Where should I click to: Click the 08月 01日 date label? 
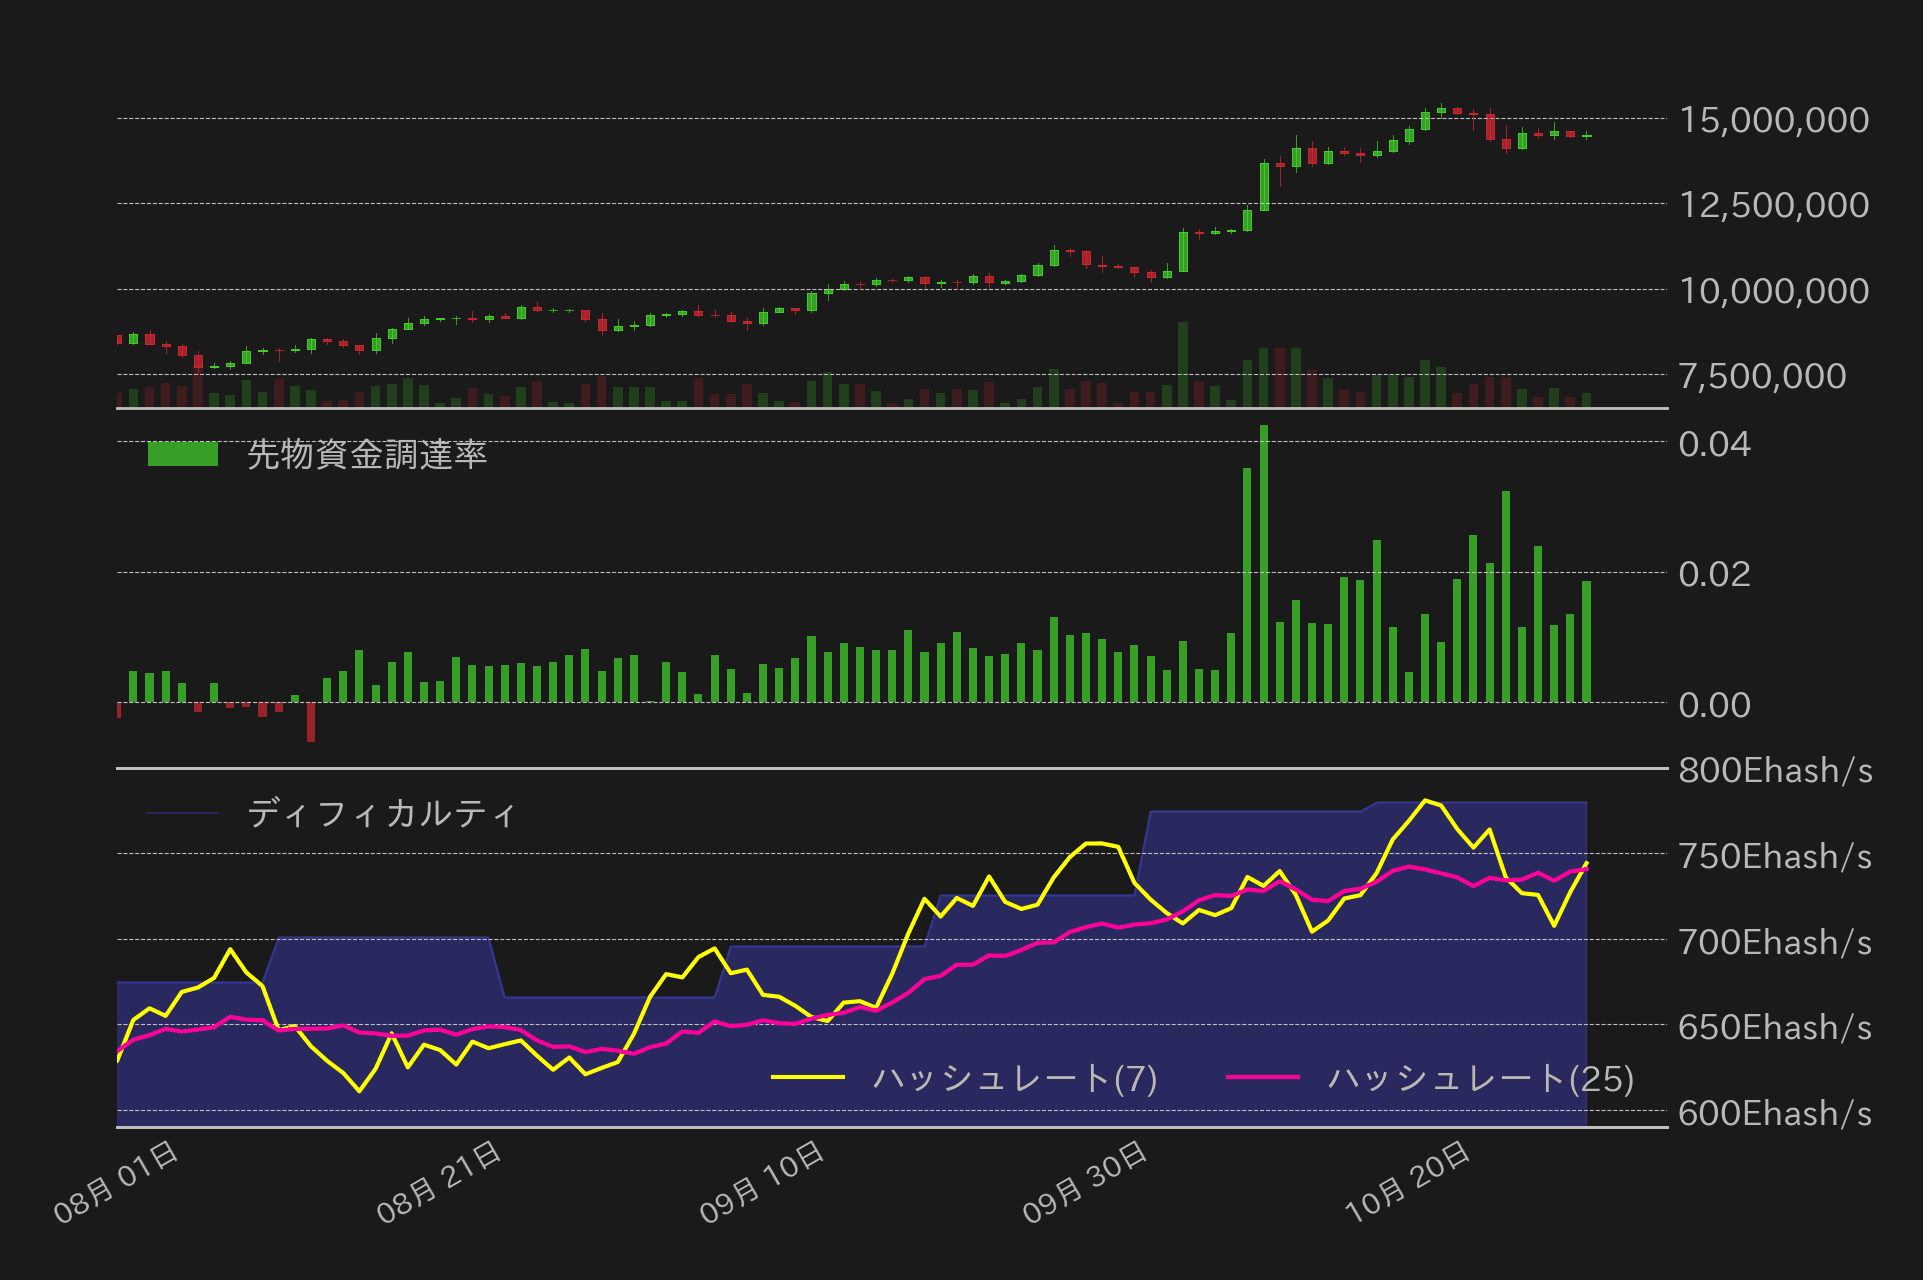117,1182
